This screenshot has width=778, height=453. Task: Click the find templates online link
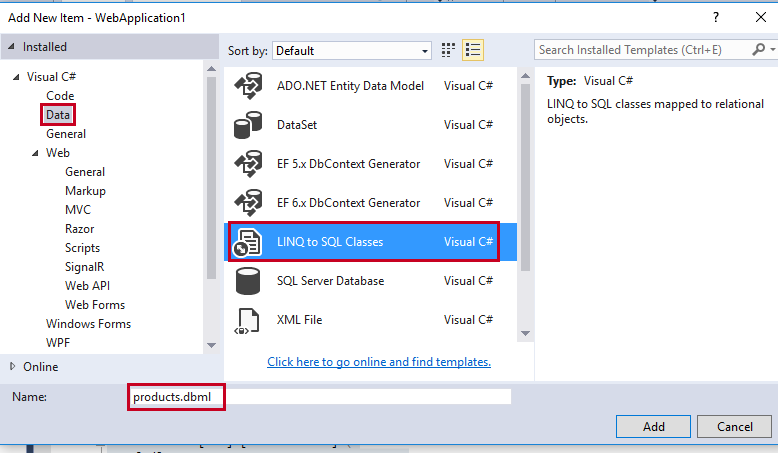tap(379, 362)
